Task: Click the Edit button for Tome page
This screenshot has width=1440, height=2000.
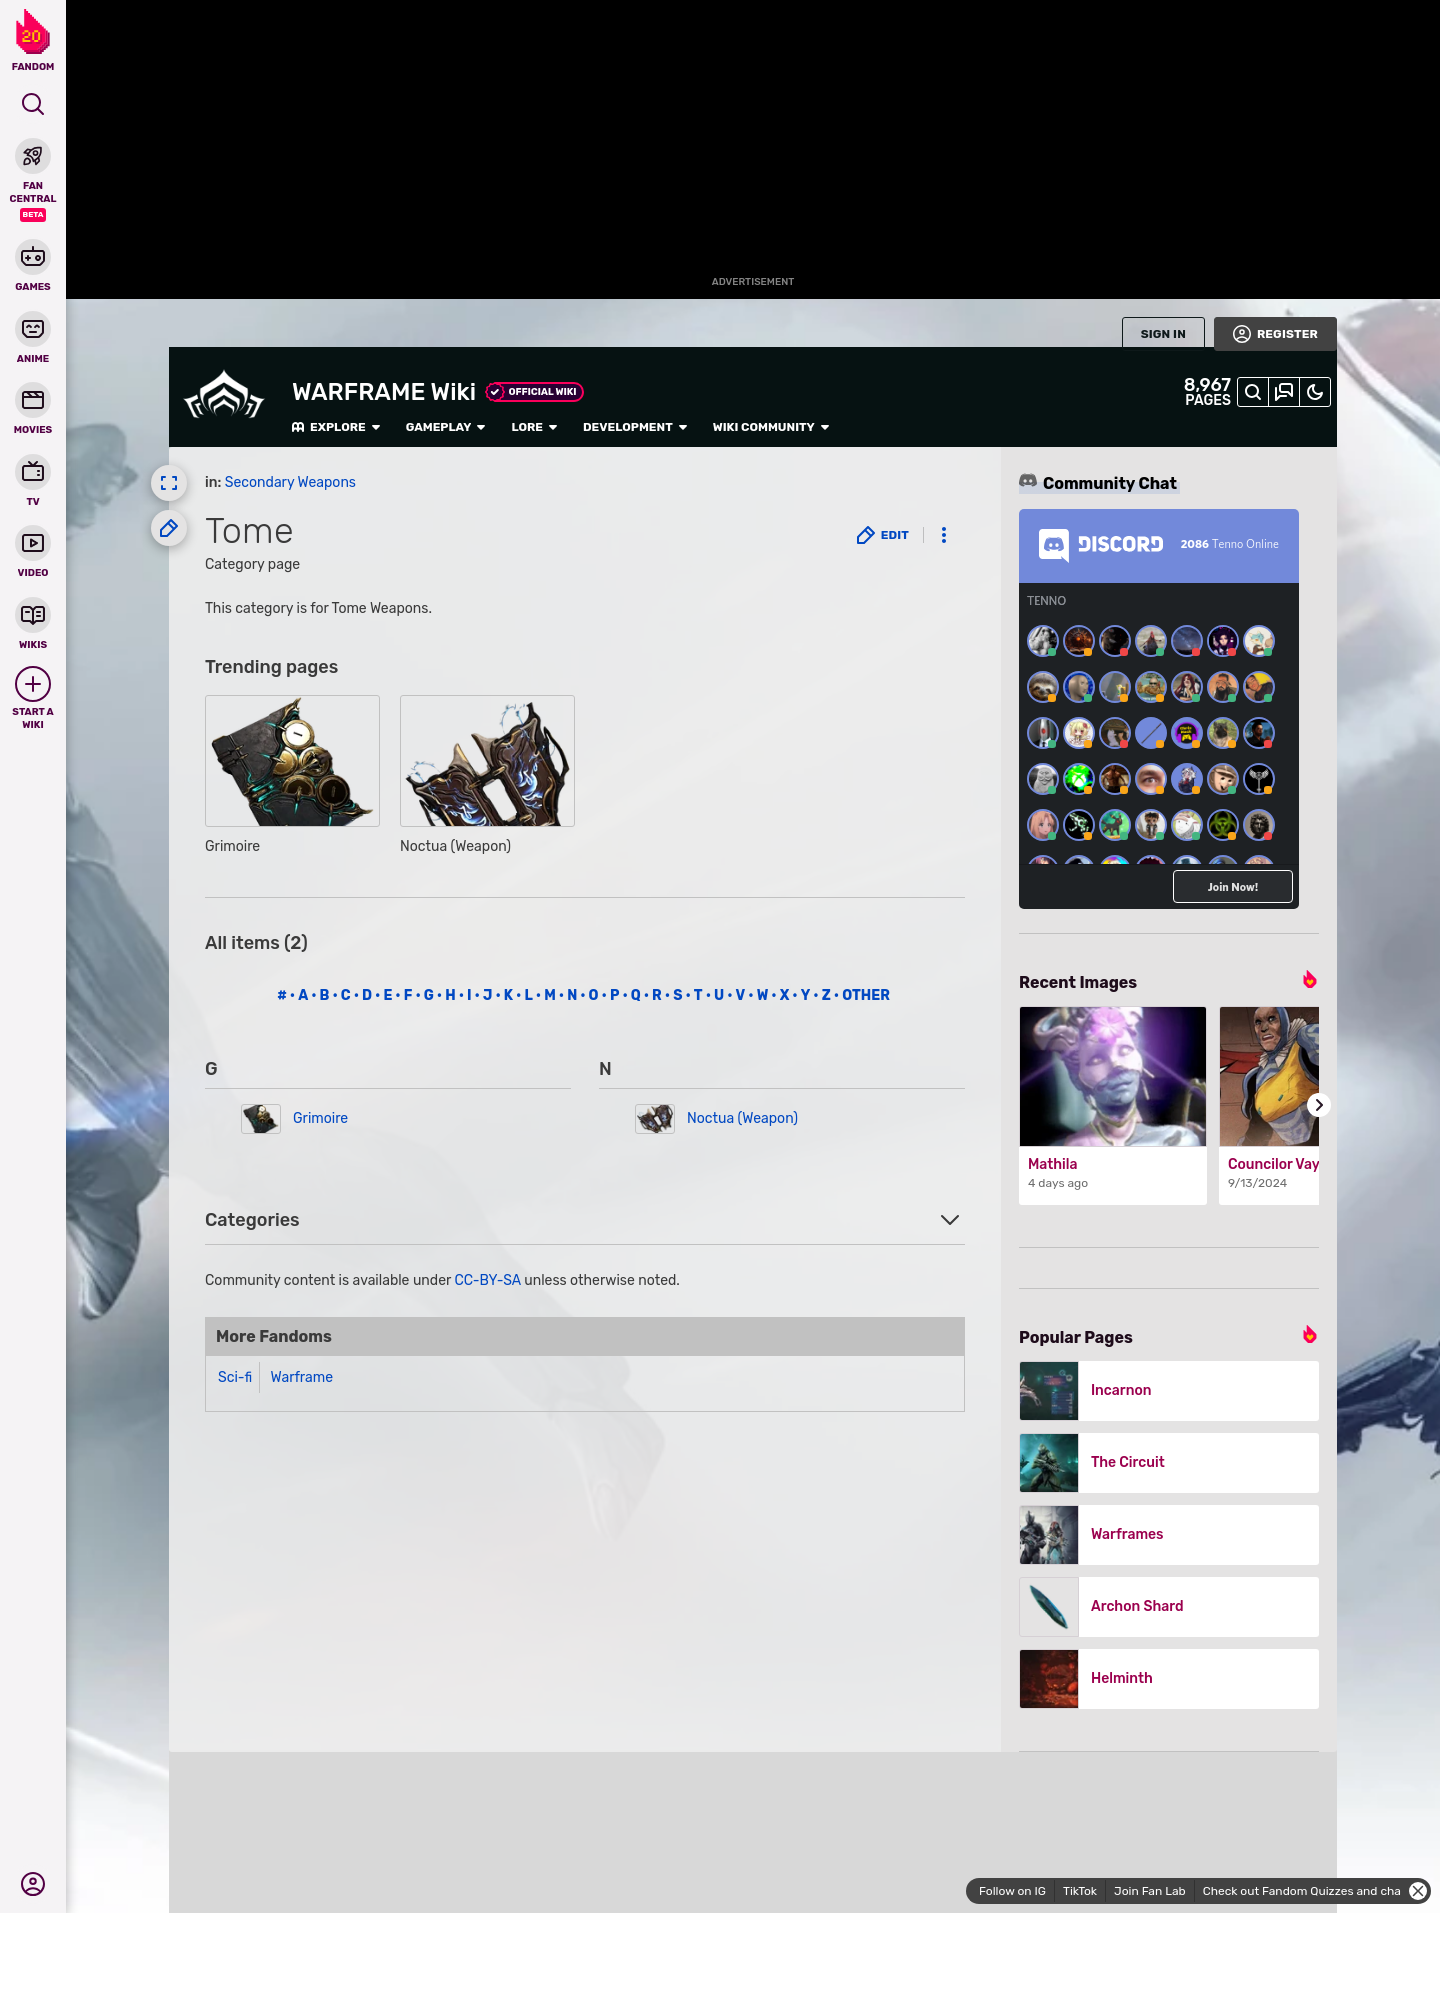Action: [x=883, y=535]
